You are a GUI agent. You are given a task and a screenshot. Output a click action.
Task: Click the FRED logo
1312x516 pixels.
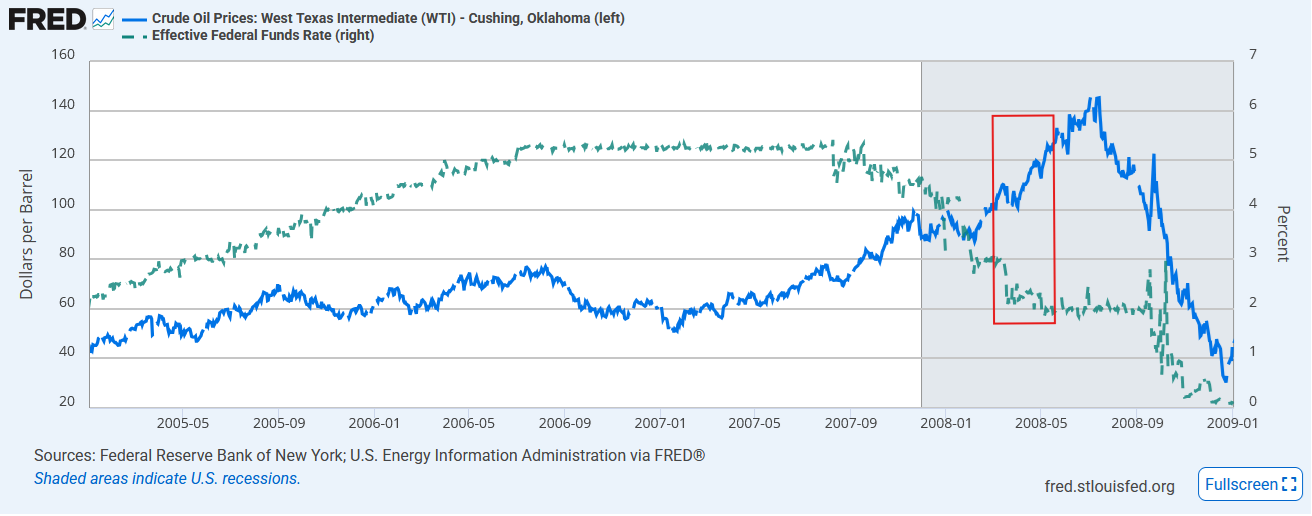tap(47, 19)
